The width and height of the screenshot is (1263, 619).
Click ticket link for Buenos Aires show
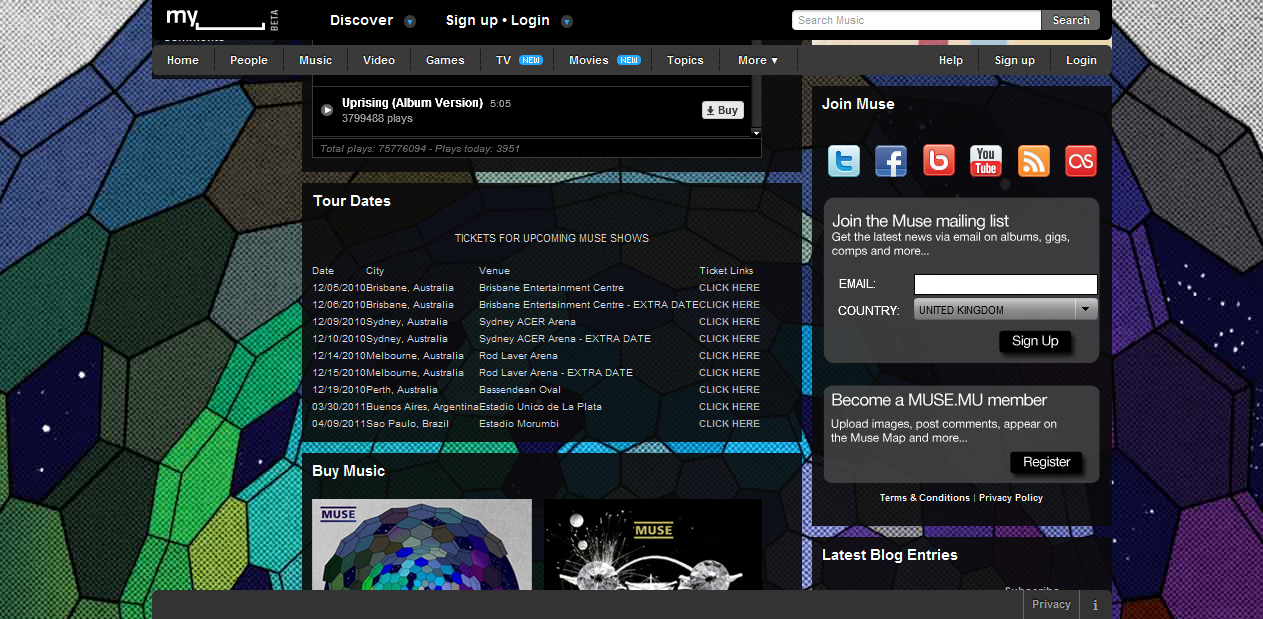(x=729, y=407)
